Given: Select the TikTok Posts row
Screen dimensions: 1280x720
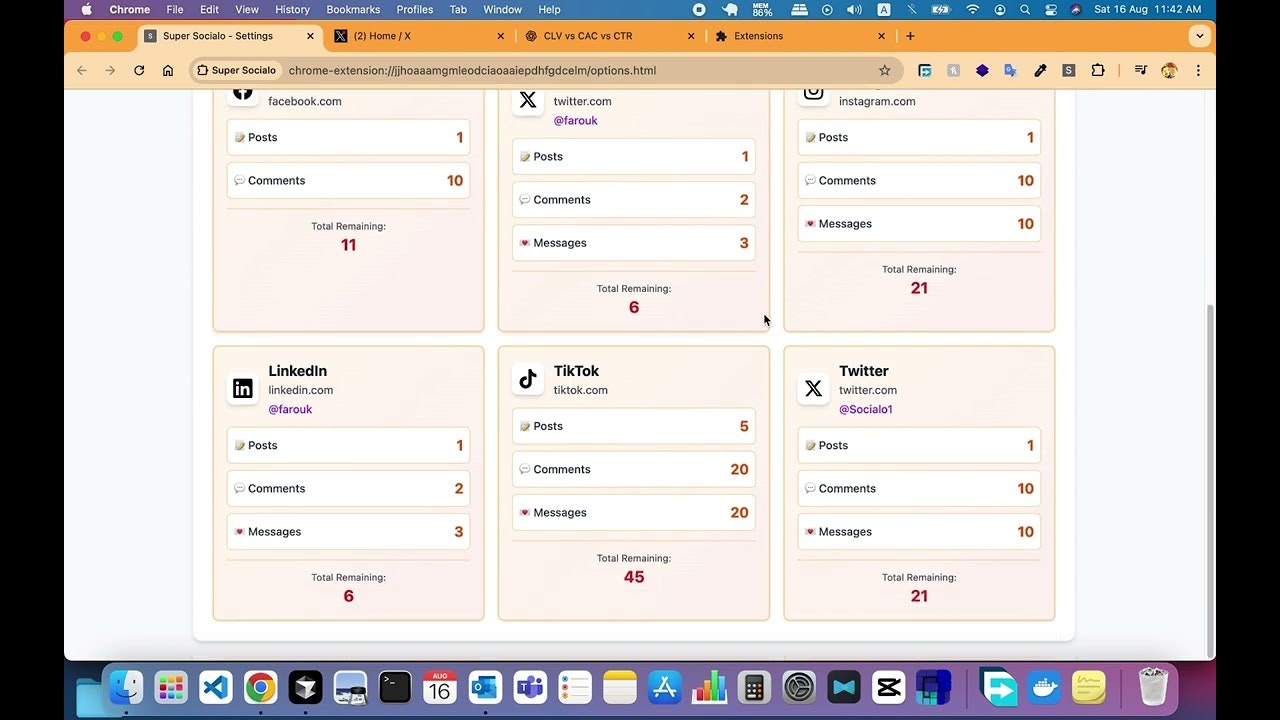Looking at the screenshot, I should coord(634,426).
